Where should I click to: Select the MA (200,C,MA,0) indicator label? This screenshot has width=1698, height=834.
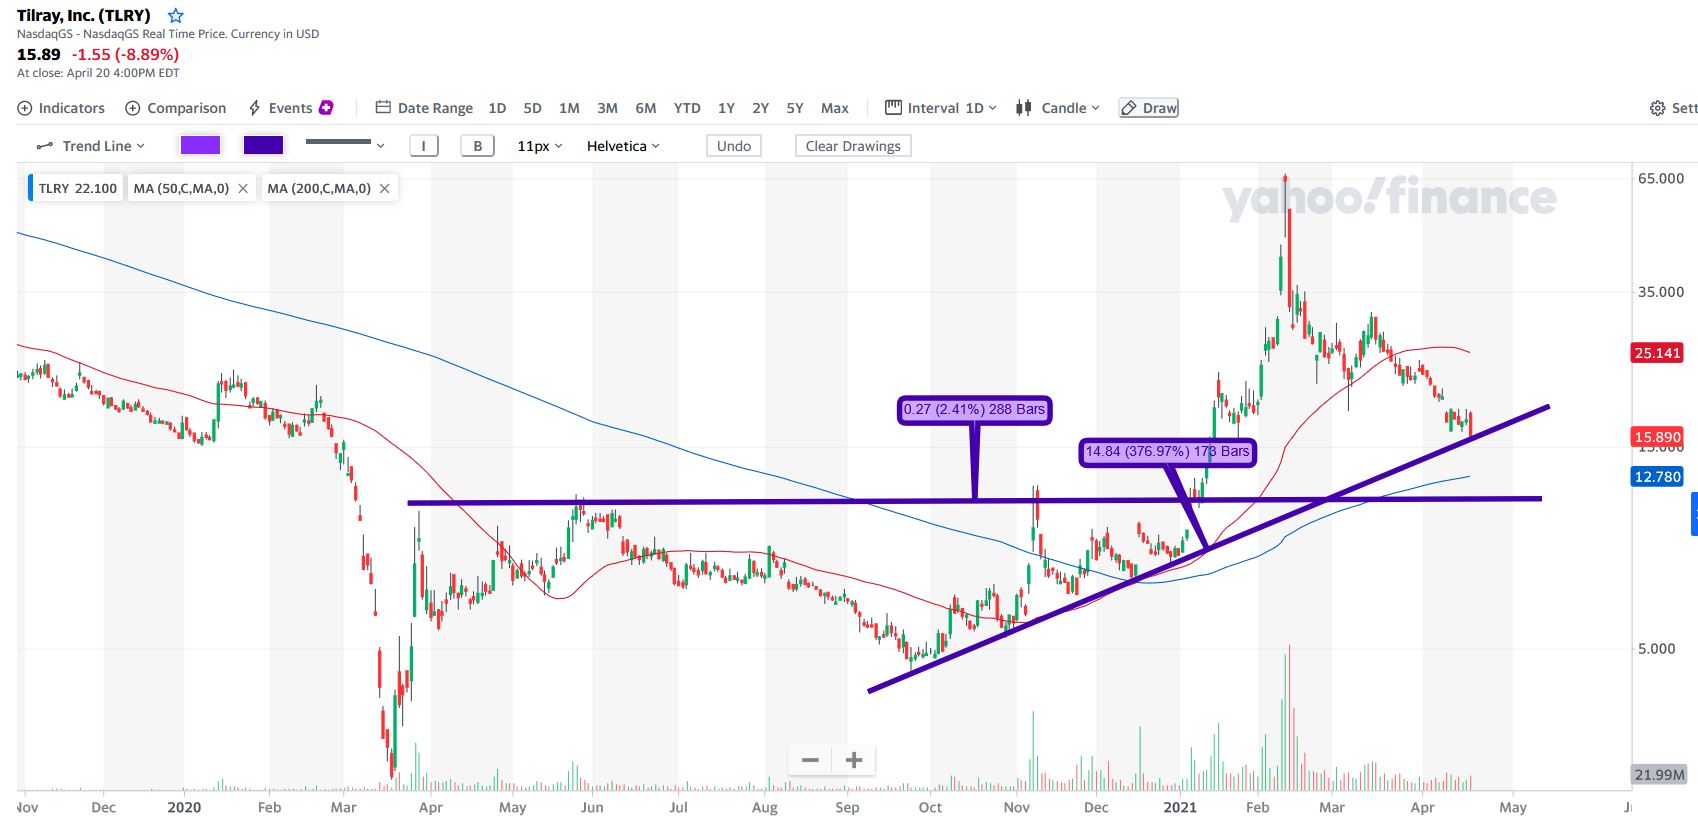click(319, 188)
